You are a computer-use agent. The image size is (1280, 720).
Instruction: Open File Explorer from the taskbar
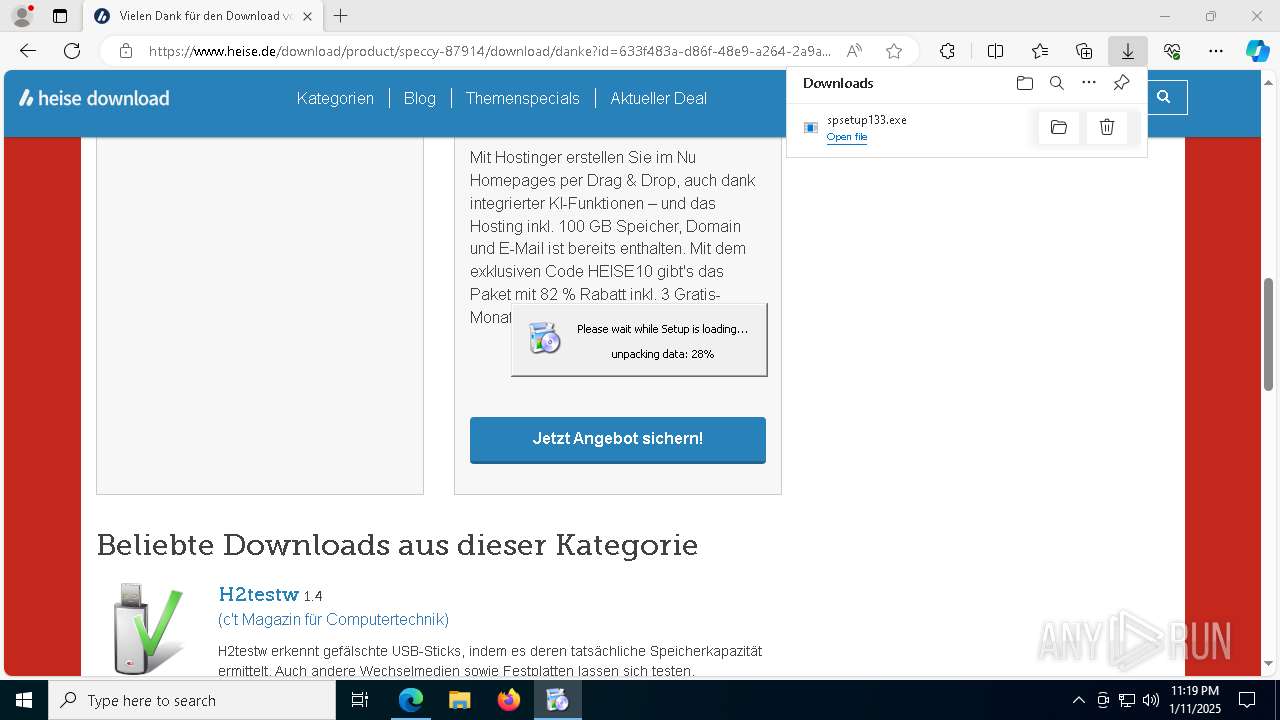pyautogui.click(x=460, y=700)
